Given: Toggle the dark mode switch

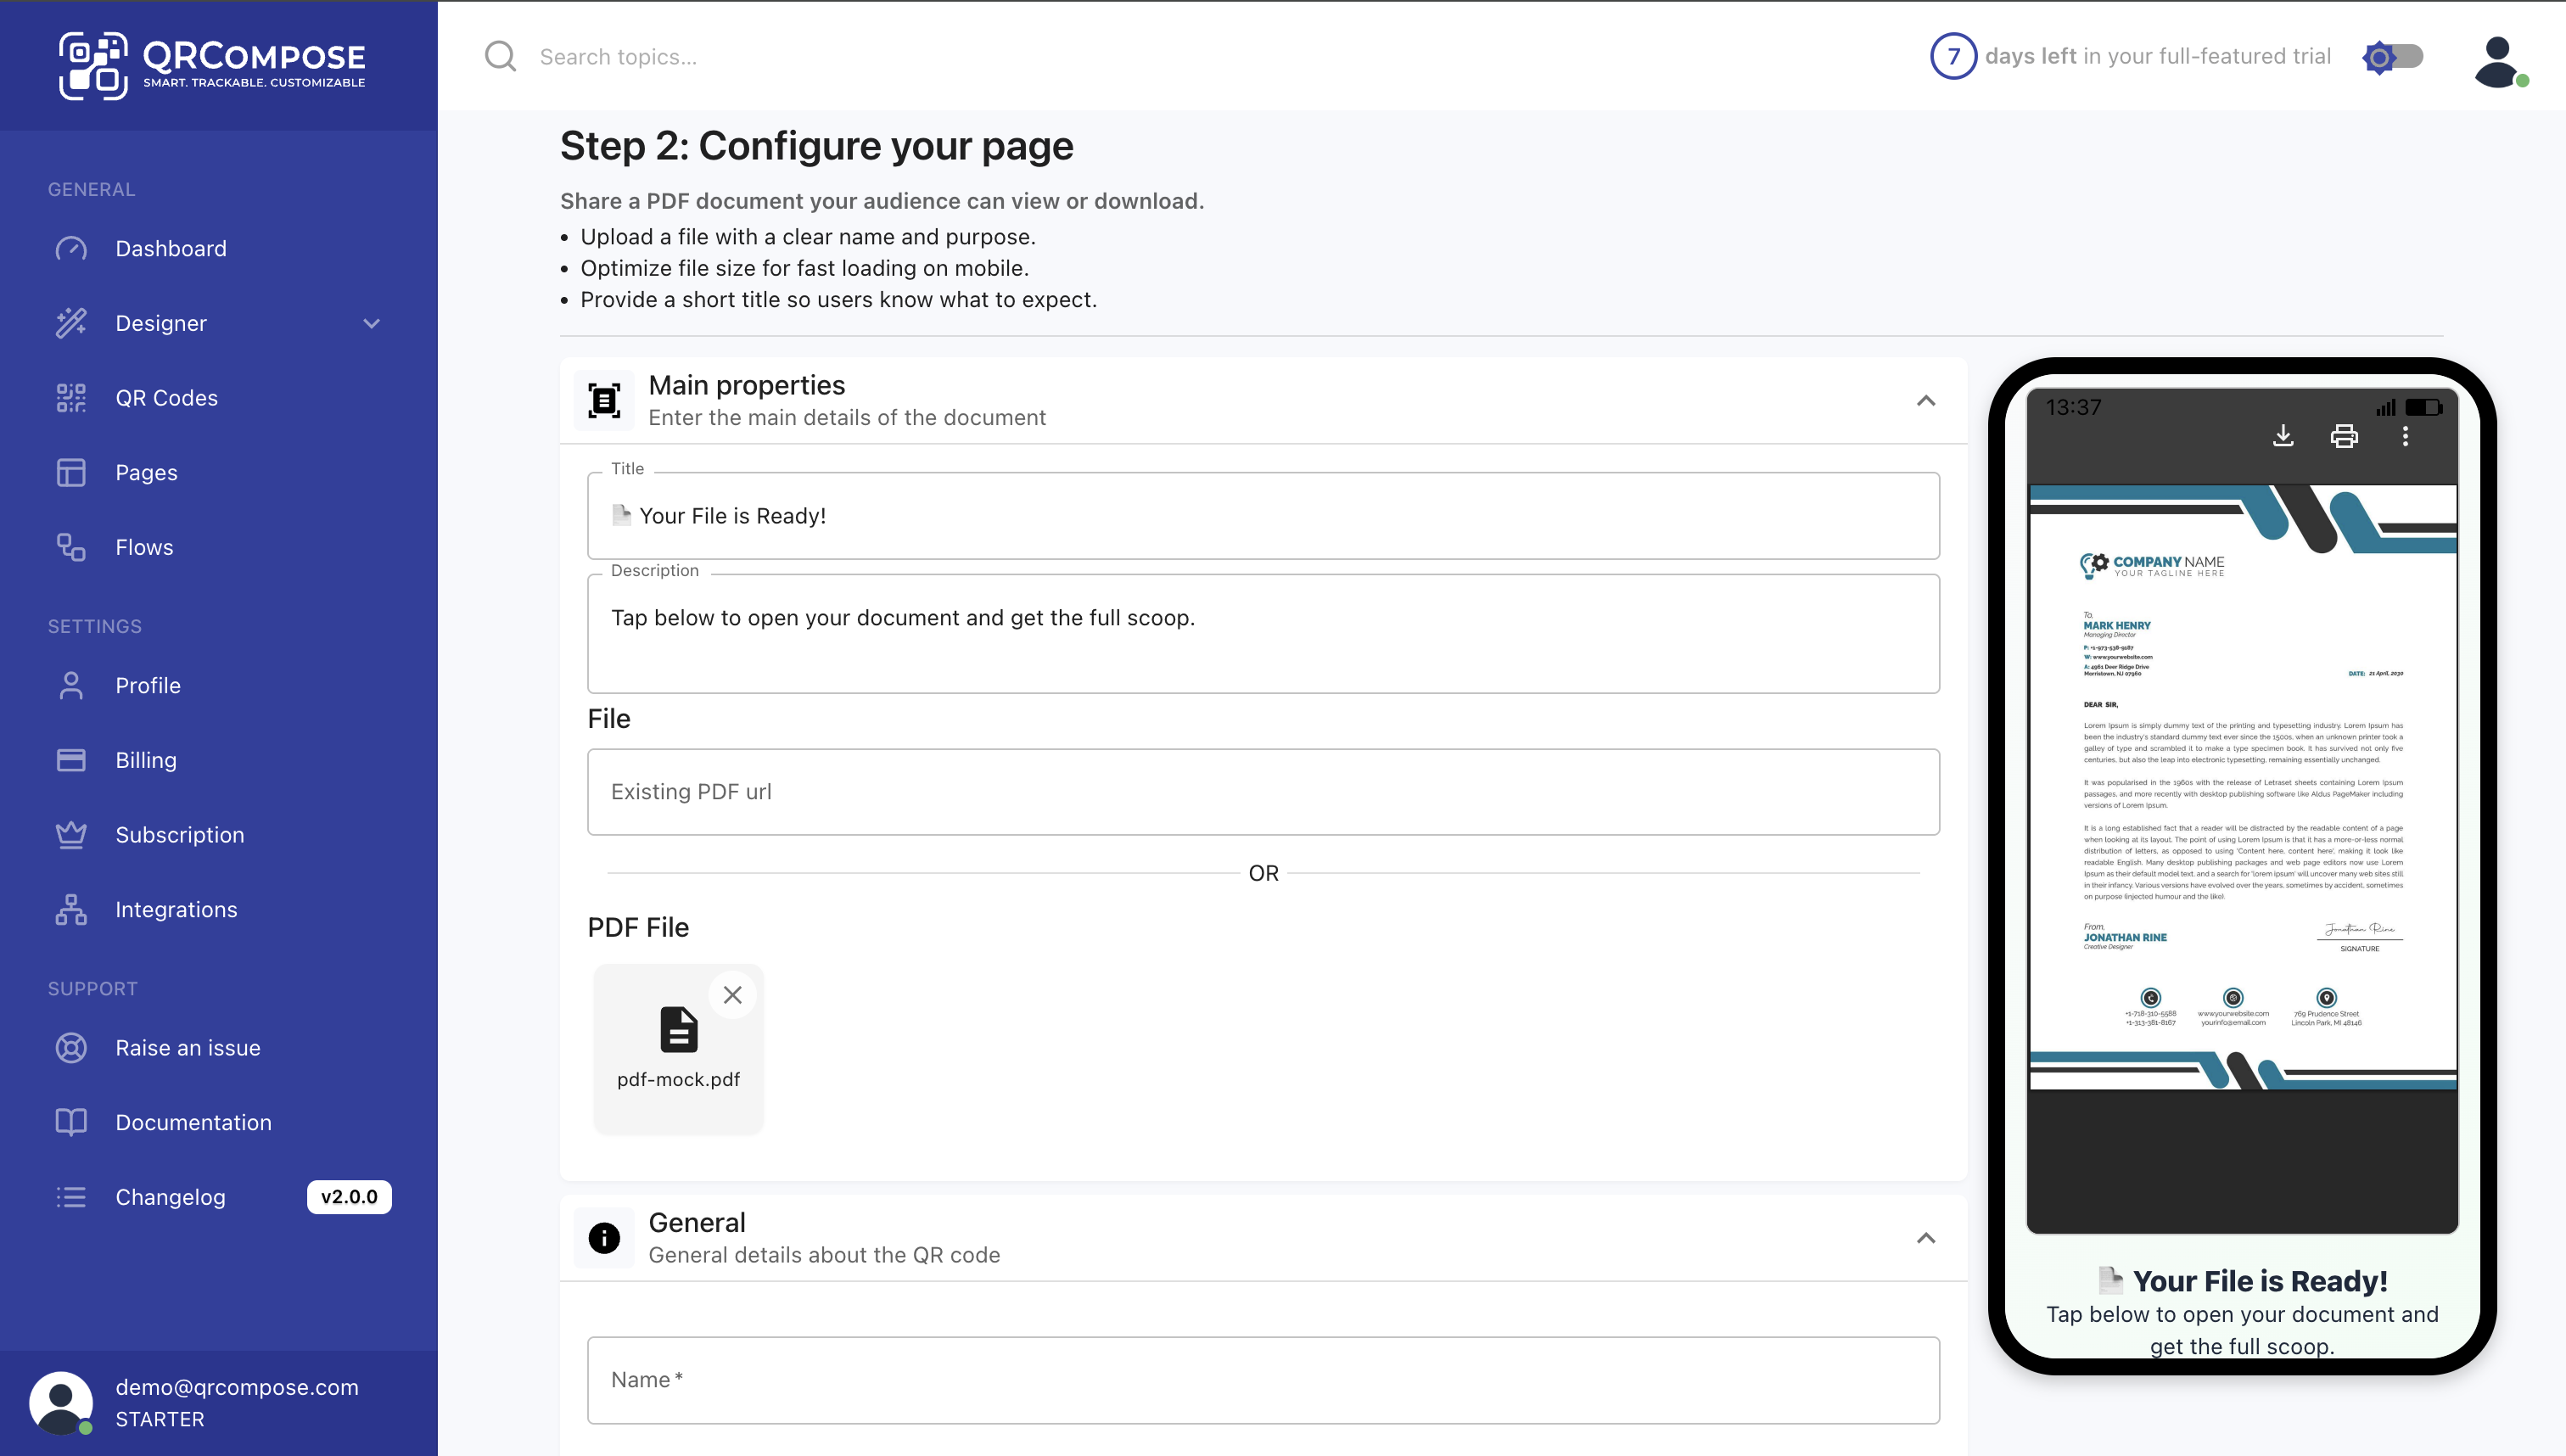Looking at the screenshot, I should 2392,57.
